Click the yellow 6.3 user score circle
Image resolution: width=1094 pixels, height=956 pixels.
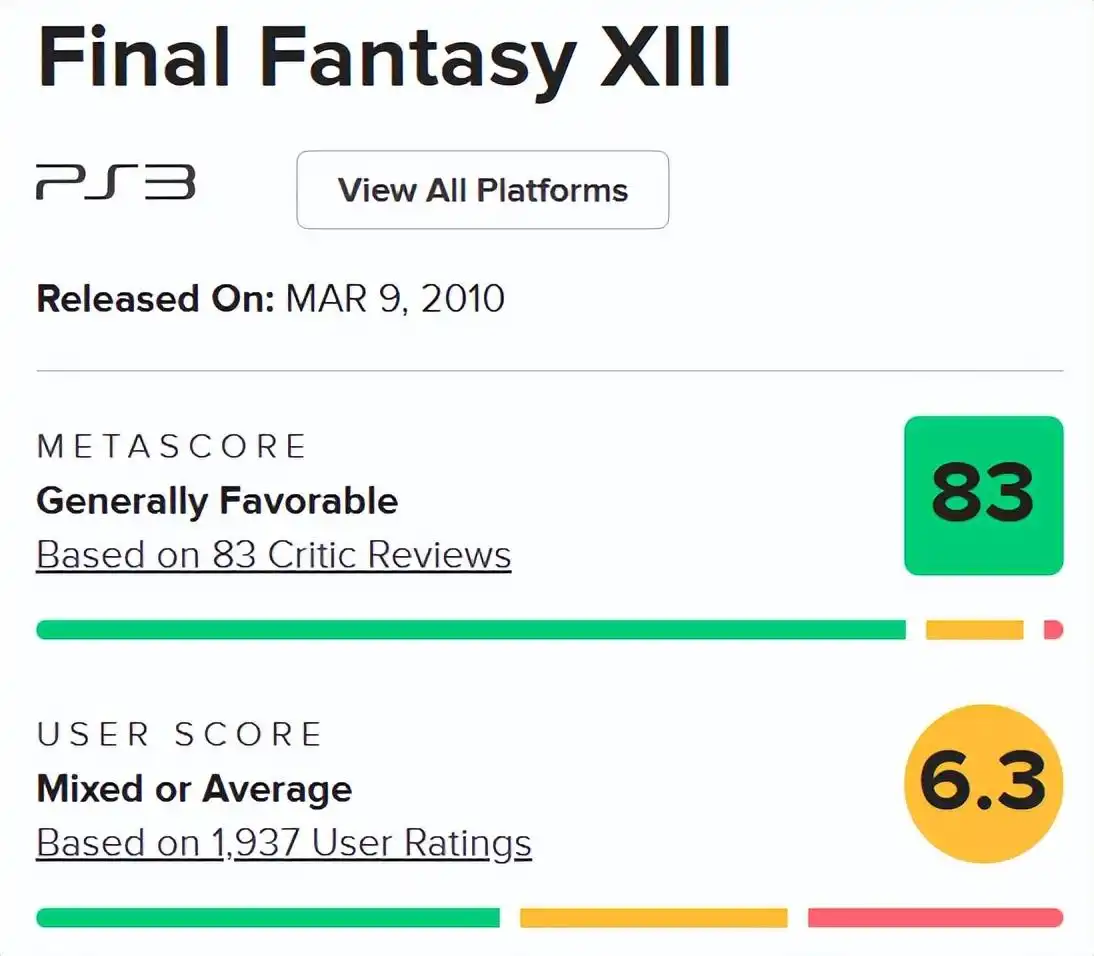click(x=983, y=783)
